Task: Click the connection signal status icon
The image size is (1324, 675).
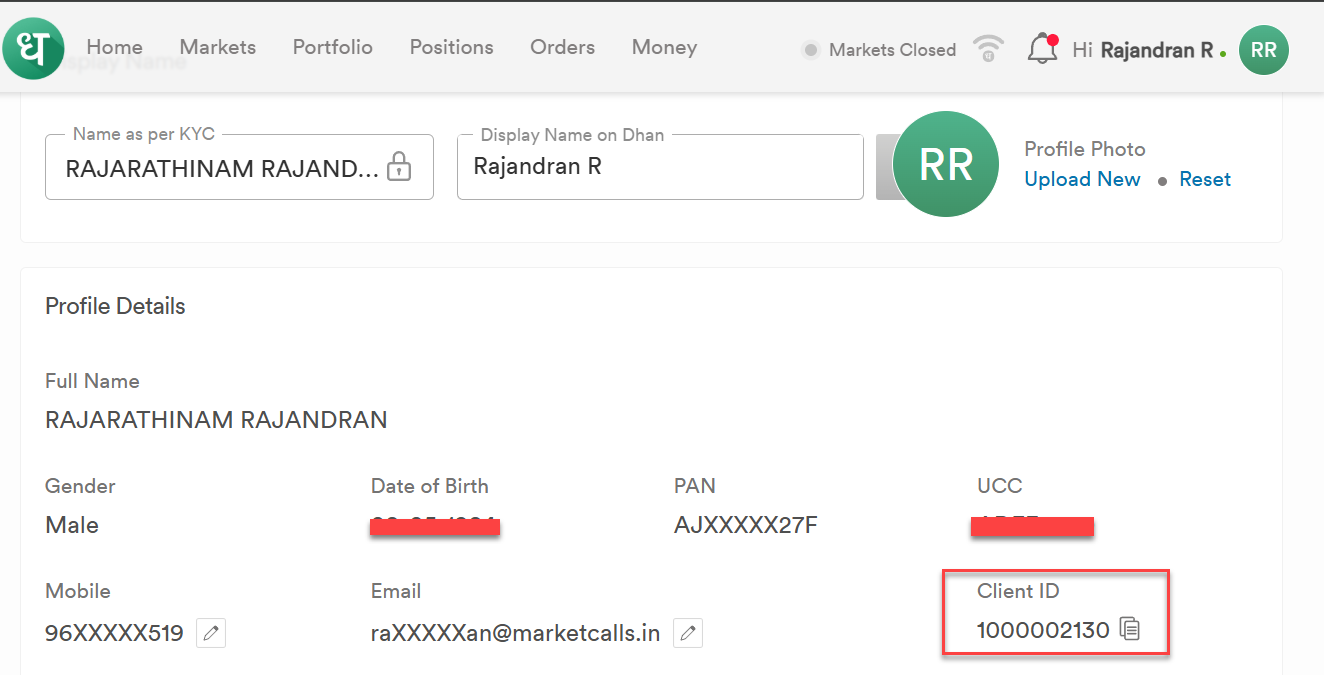Action: pos(988,48)
